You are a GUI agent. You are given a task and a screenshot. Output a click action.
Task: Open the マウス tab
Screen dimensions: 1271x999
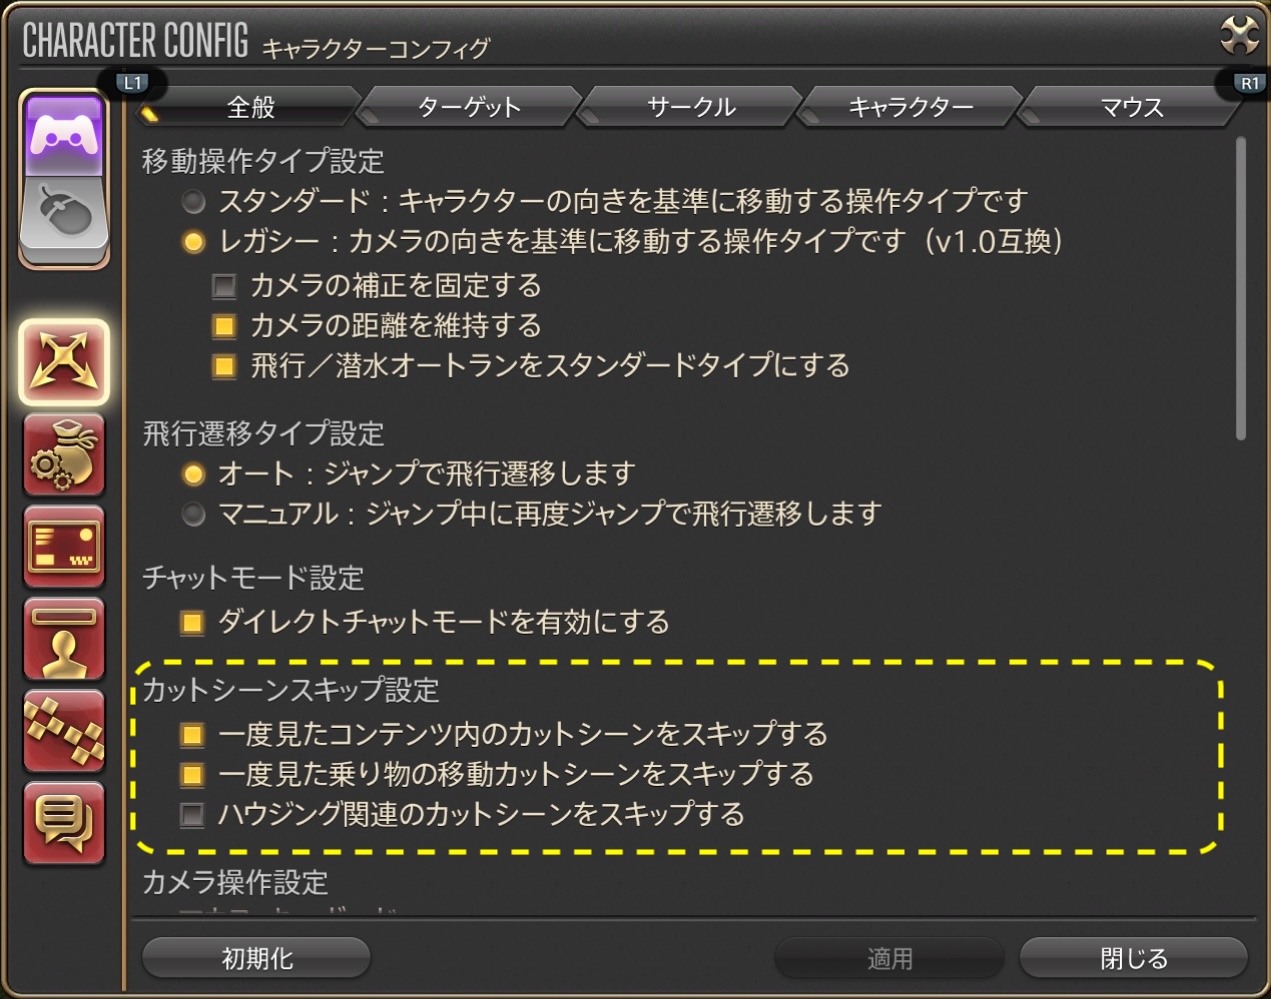tap(1131, 106)
